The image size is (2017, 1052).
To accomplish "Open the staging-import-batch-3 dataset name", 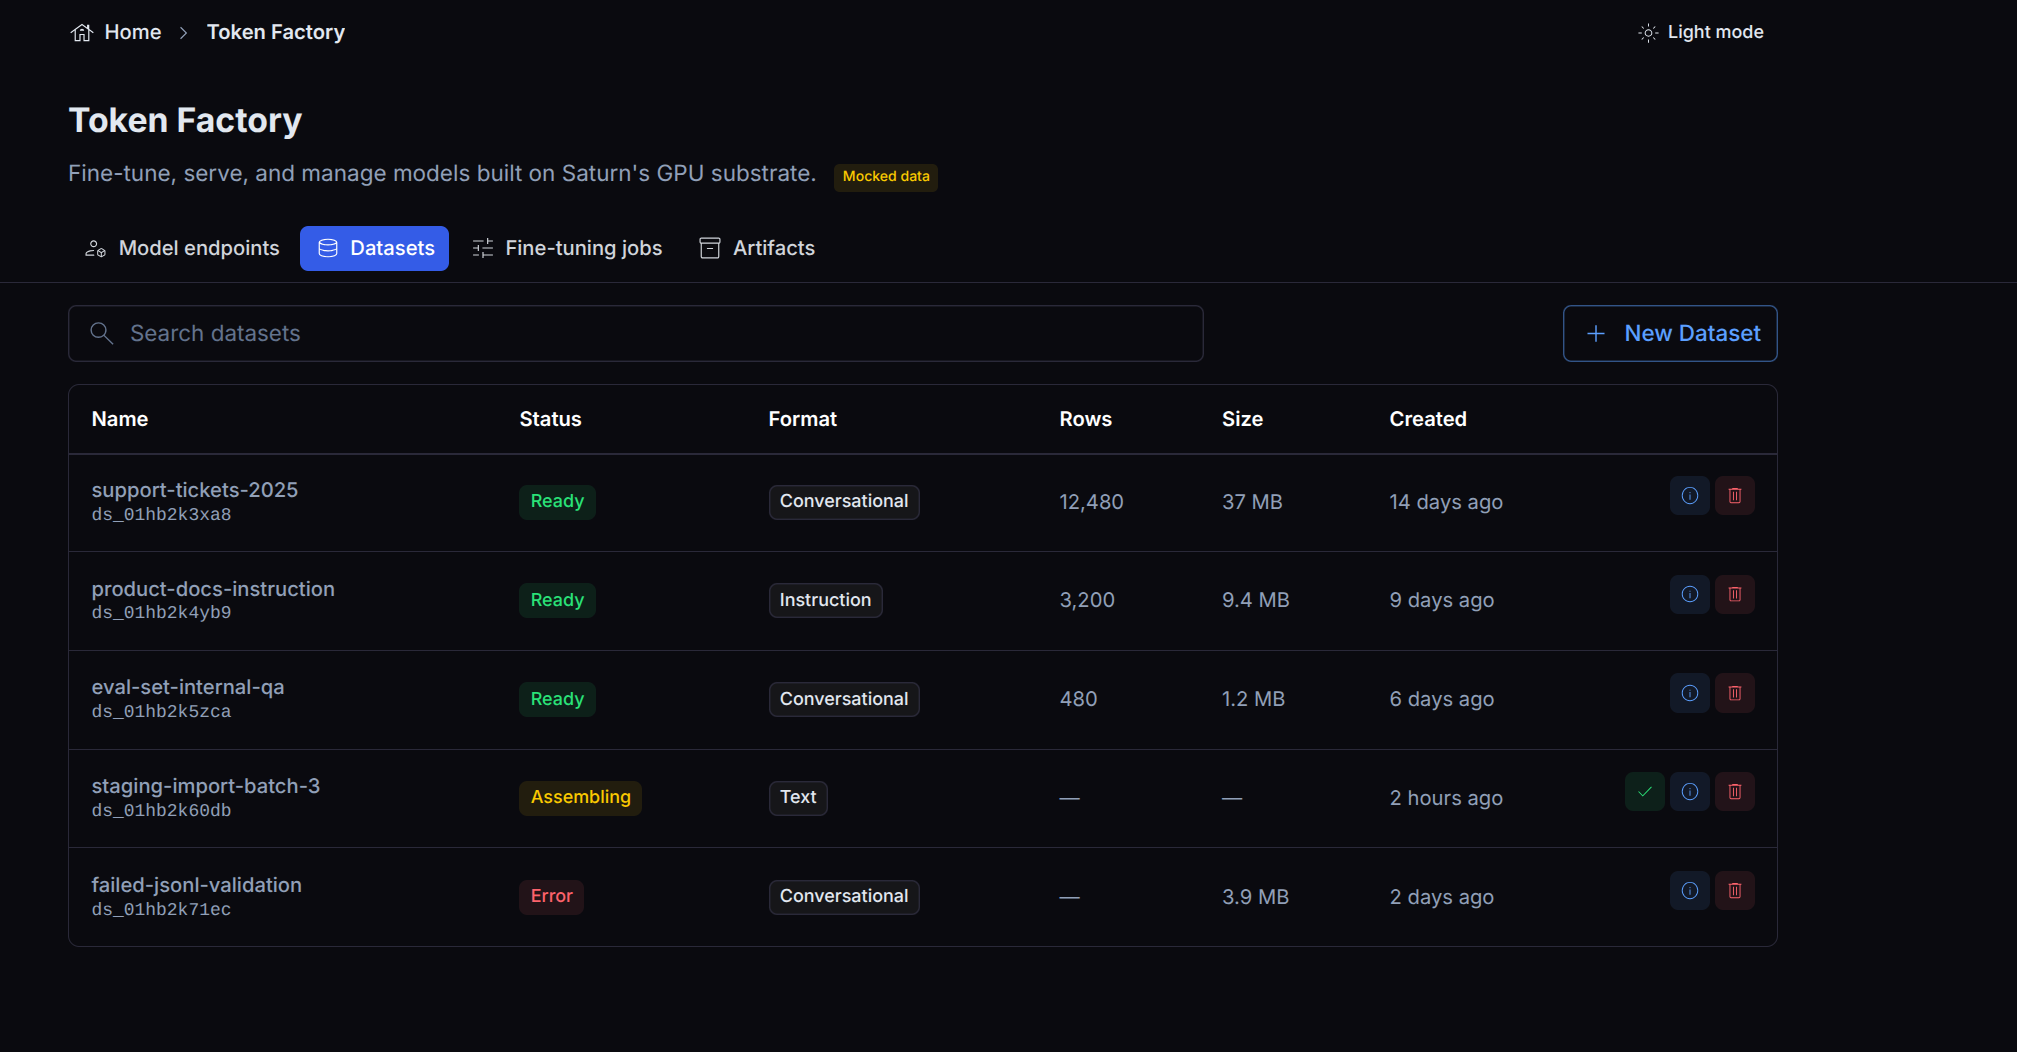I will pos(206,786).
